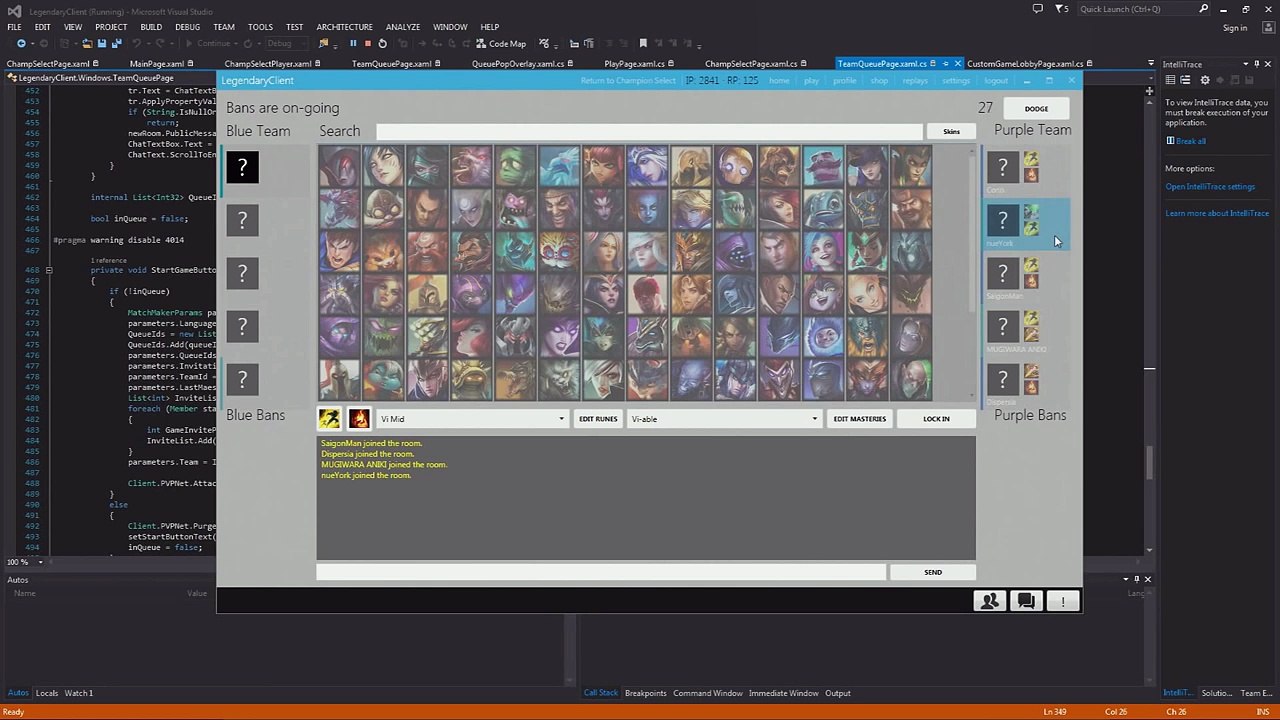The image size is (1280, 720).
Task: Click the Ghost summoner spell icon
Action: (329, 419)
